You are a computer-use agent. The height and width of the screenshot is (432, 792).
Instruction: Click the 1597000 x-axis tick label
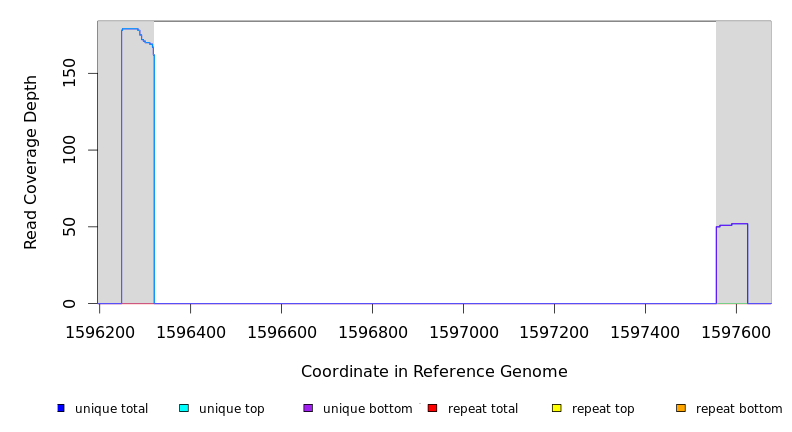pos(463,331)
